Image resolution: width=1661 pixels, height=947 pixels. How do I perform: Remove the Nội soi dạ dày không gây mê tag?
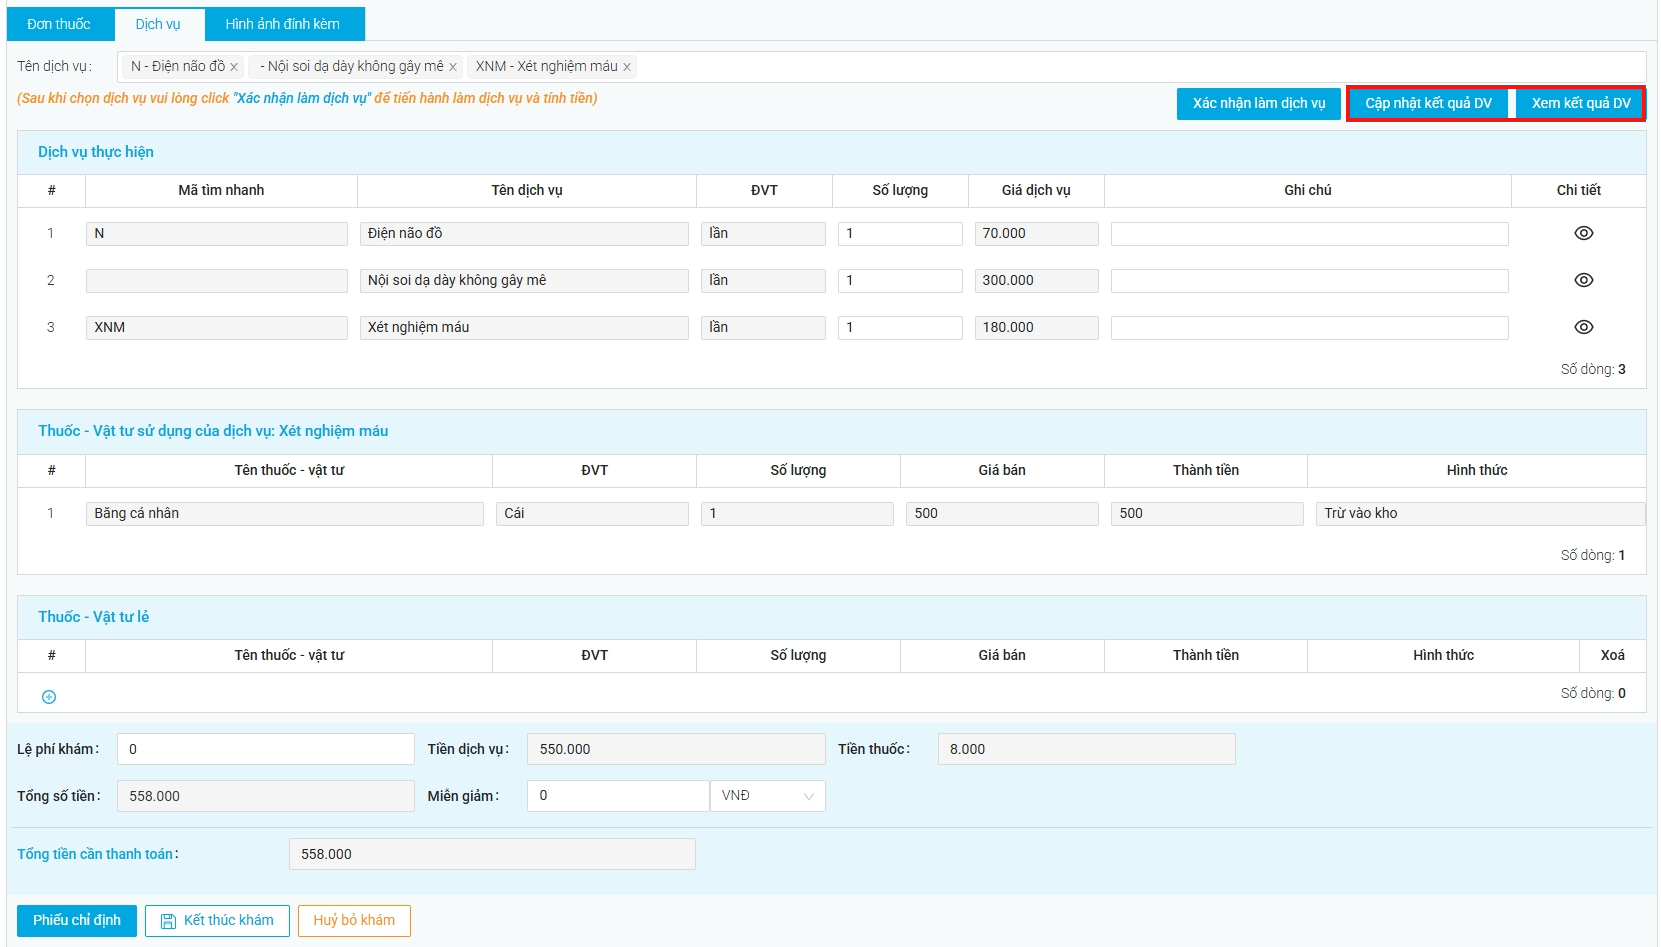[453, 67]
